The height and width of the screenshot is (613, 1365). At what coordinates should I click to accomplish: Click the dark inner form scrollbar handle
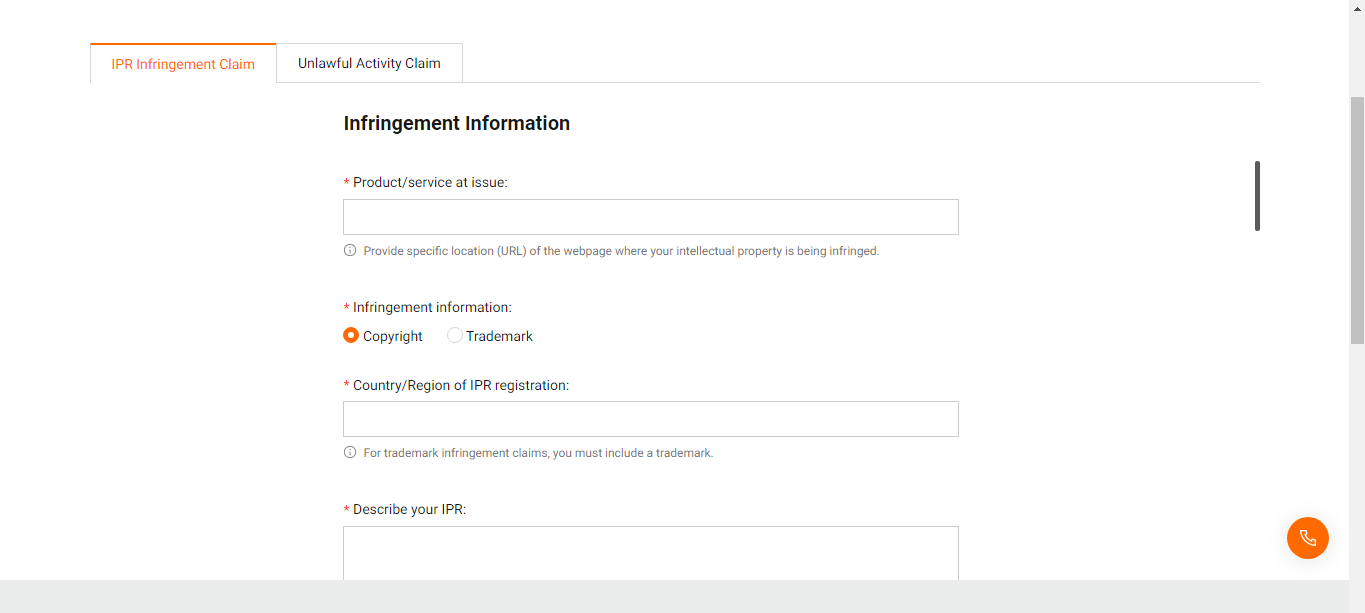tap(1257, 196)
